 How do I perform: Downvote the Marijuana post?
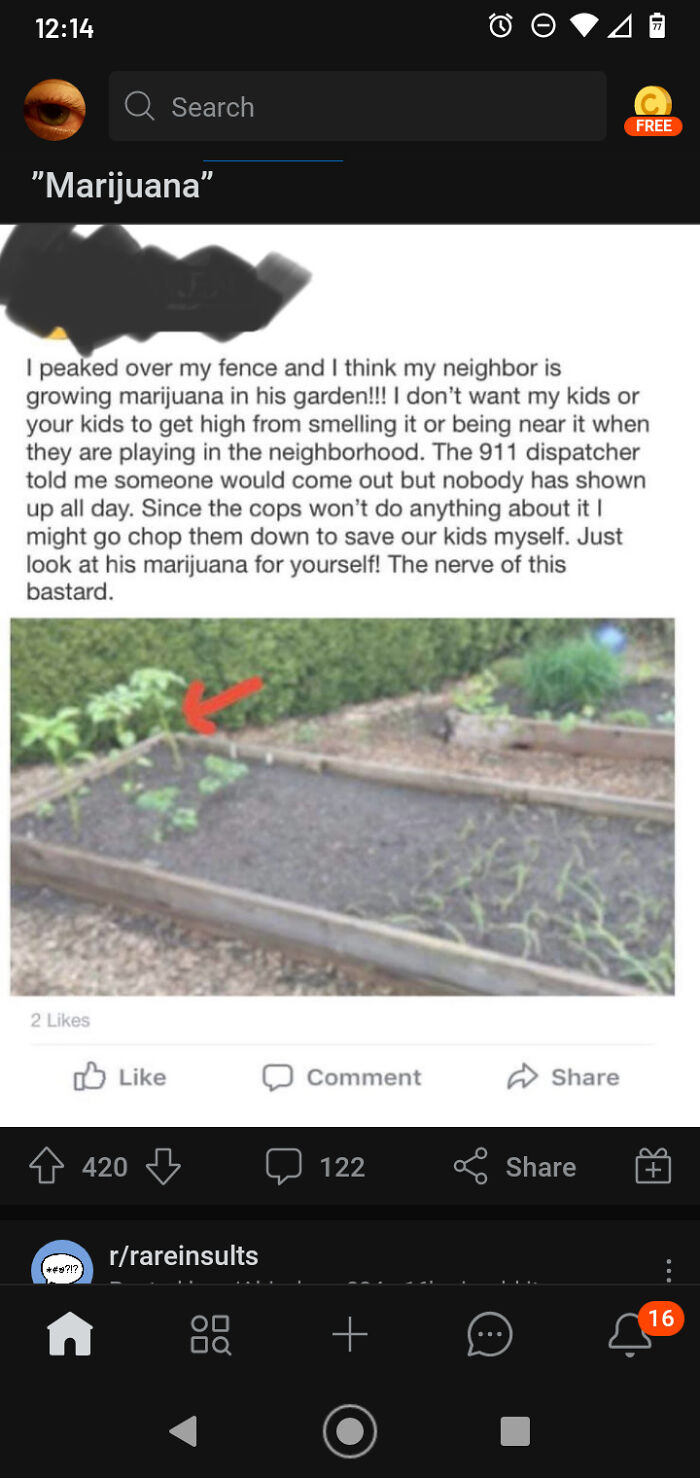[163, 1166]
